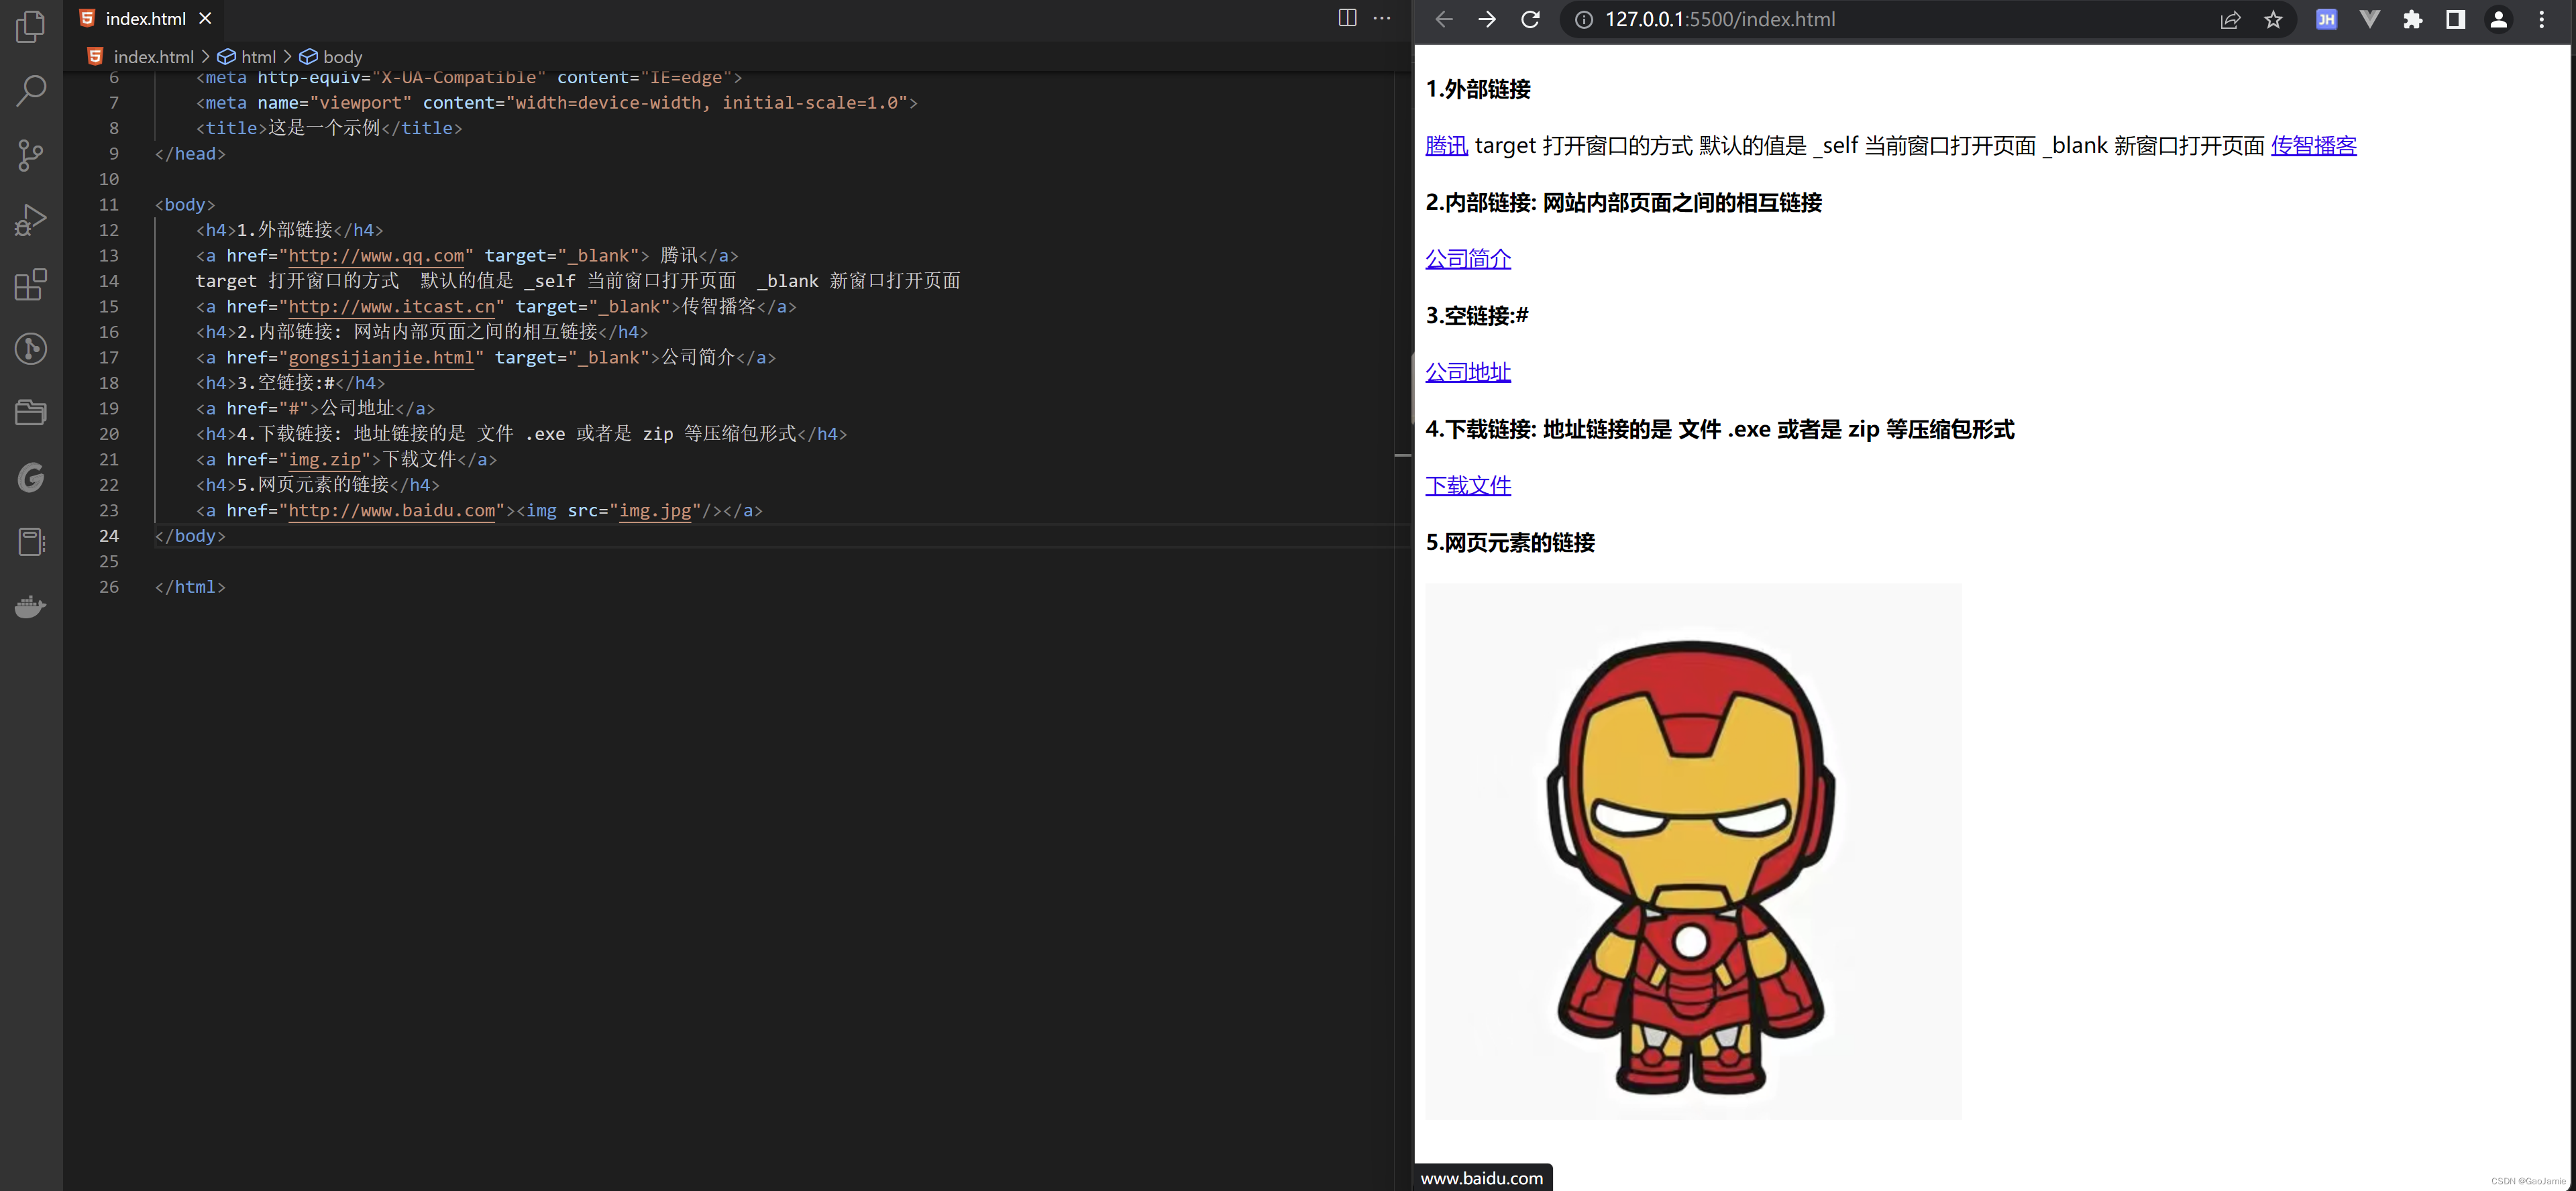Open the browser three-dot menu

click(2541, 19)
